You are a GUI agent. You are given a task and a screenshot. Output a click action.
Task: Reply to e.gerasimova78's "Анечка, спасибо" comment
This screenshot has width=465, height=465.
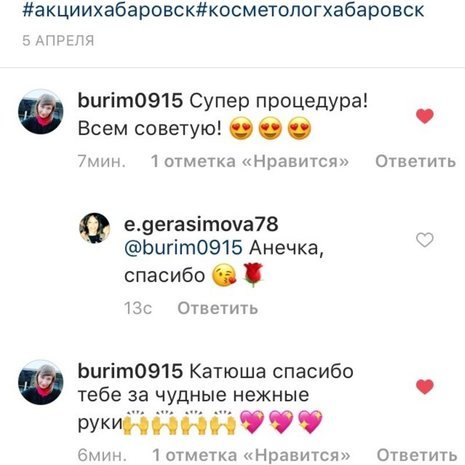click(x=218, y=308)
